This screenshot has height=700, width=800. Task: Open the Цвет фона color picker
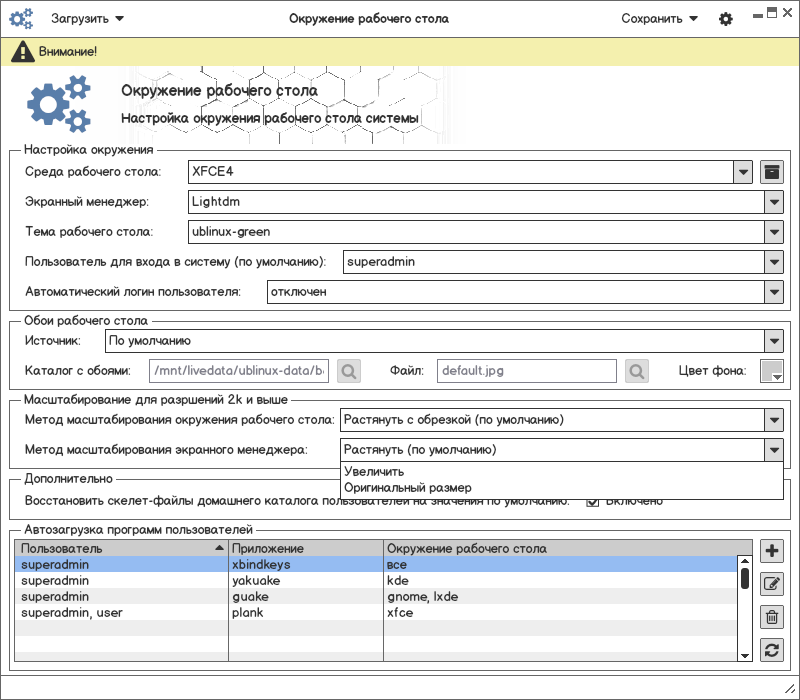pos(771,371)
